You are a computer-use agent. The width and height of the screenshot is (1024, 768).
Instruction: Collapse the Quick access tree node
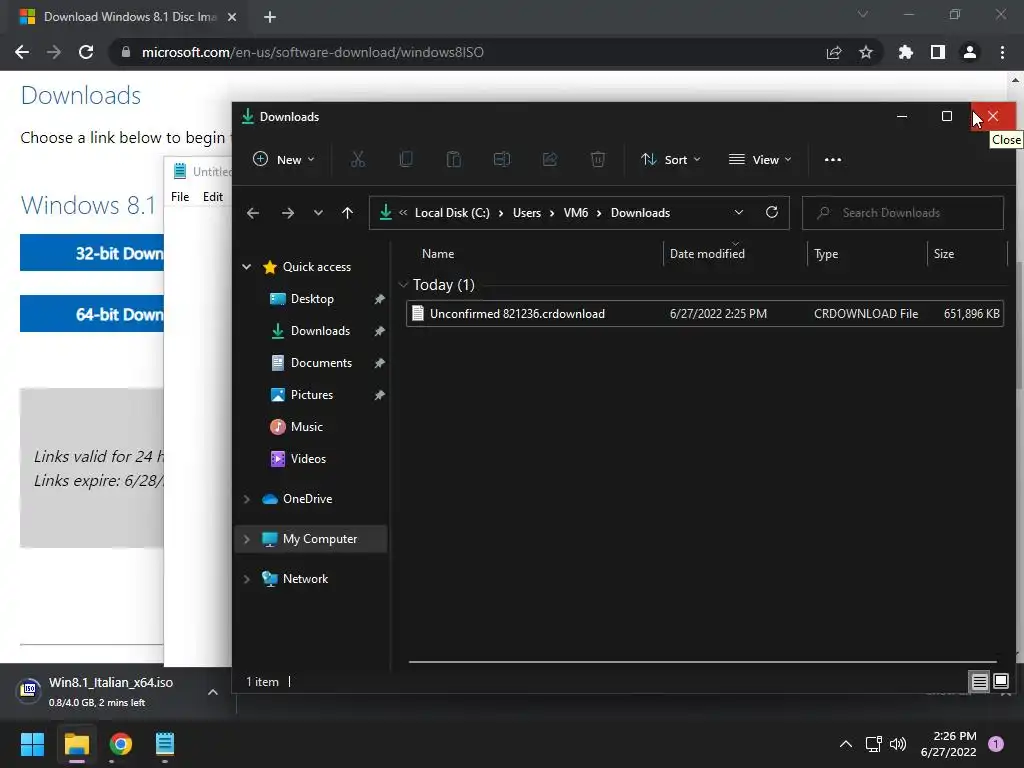point(247,266)
